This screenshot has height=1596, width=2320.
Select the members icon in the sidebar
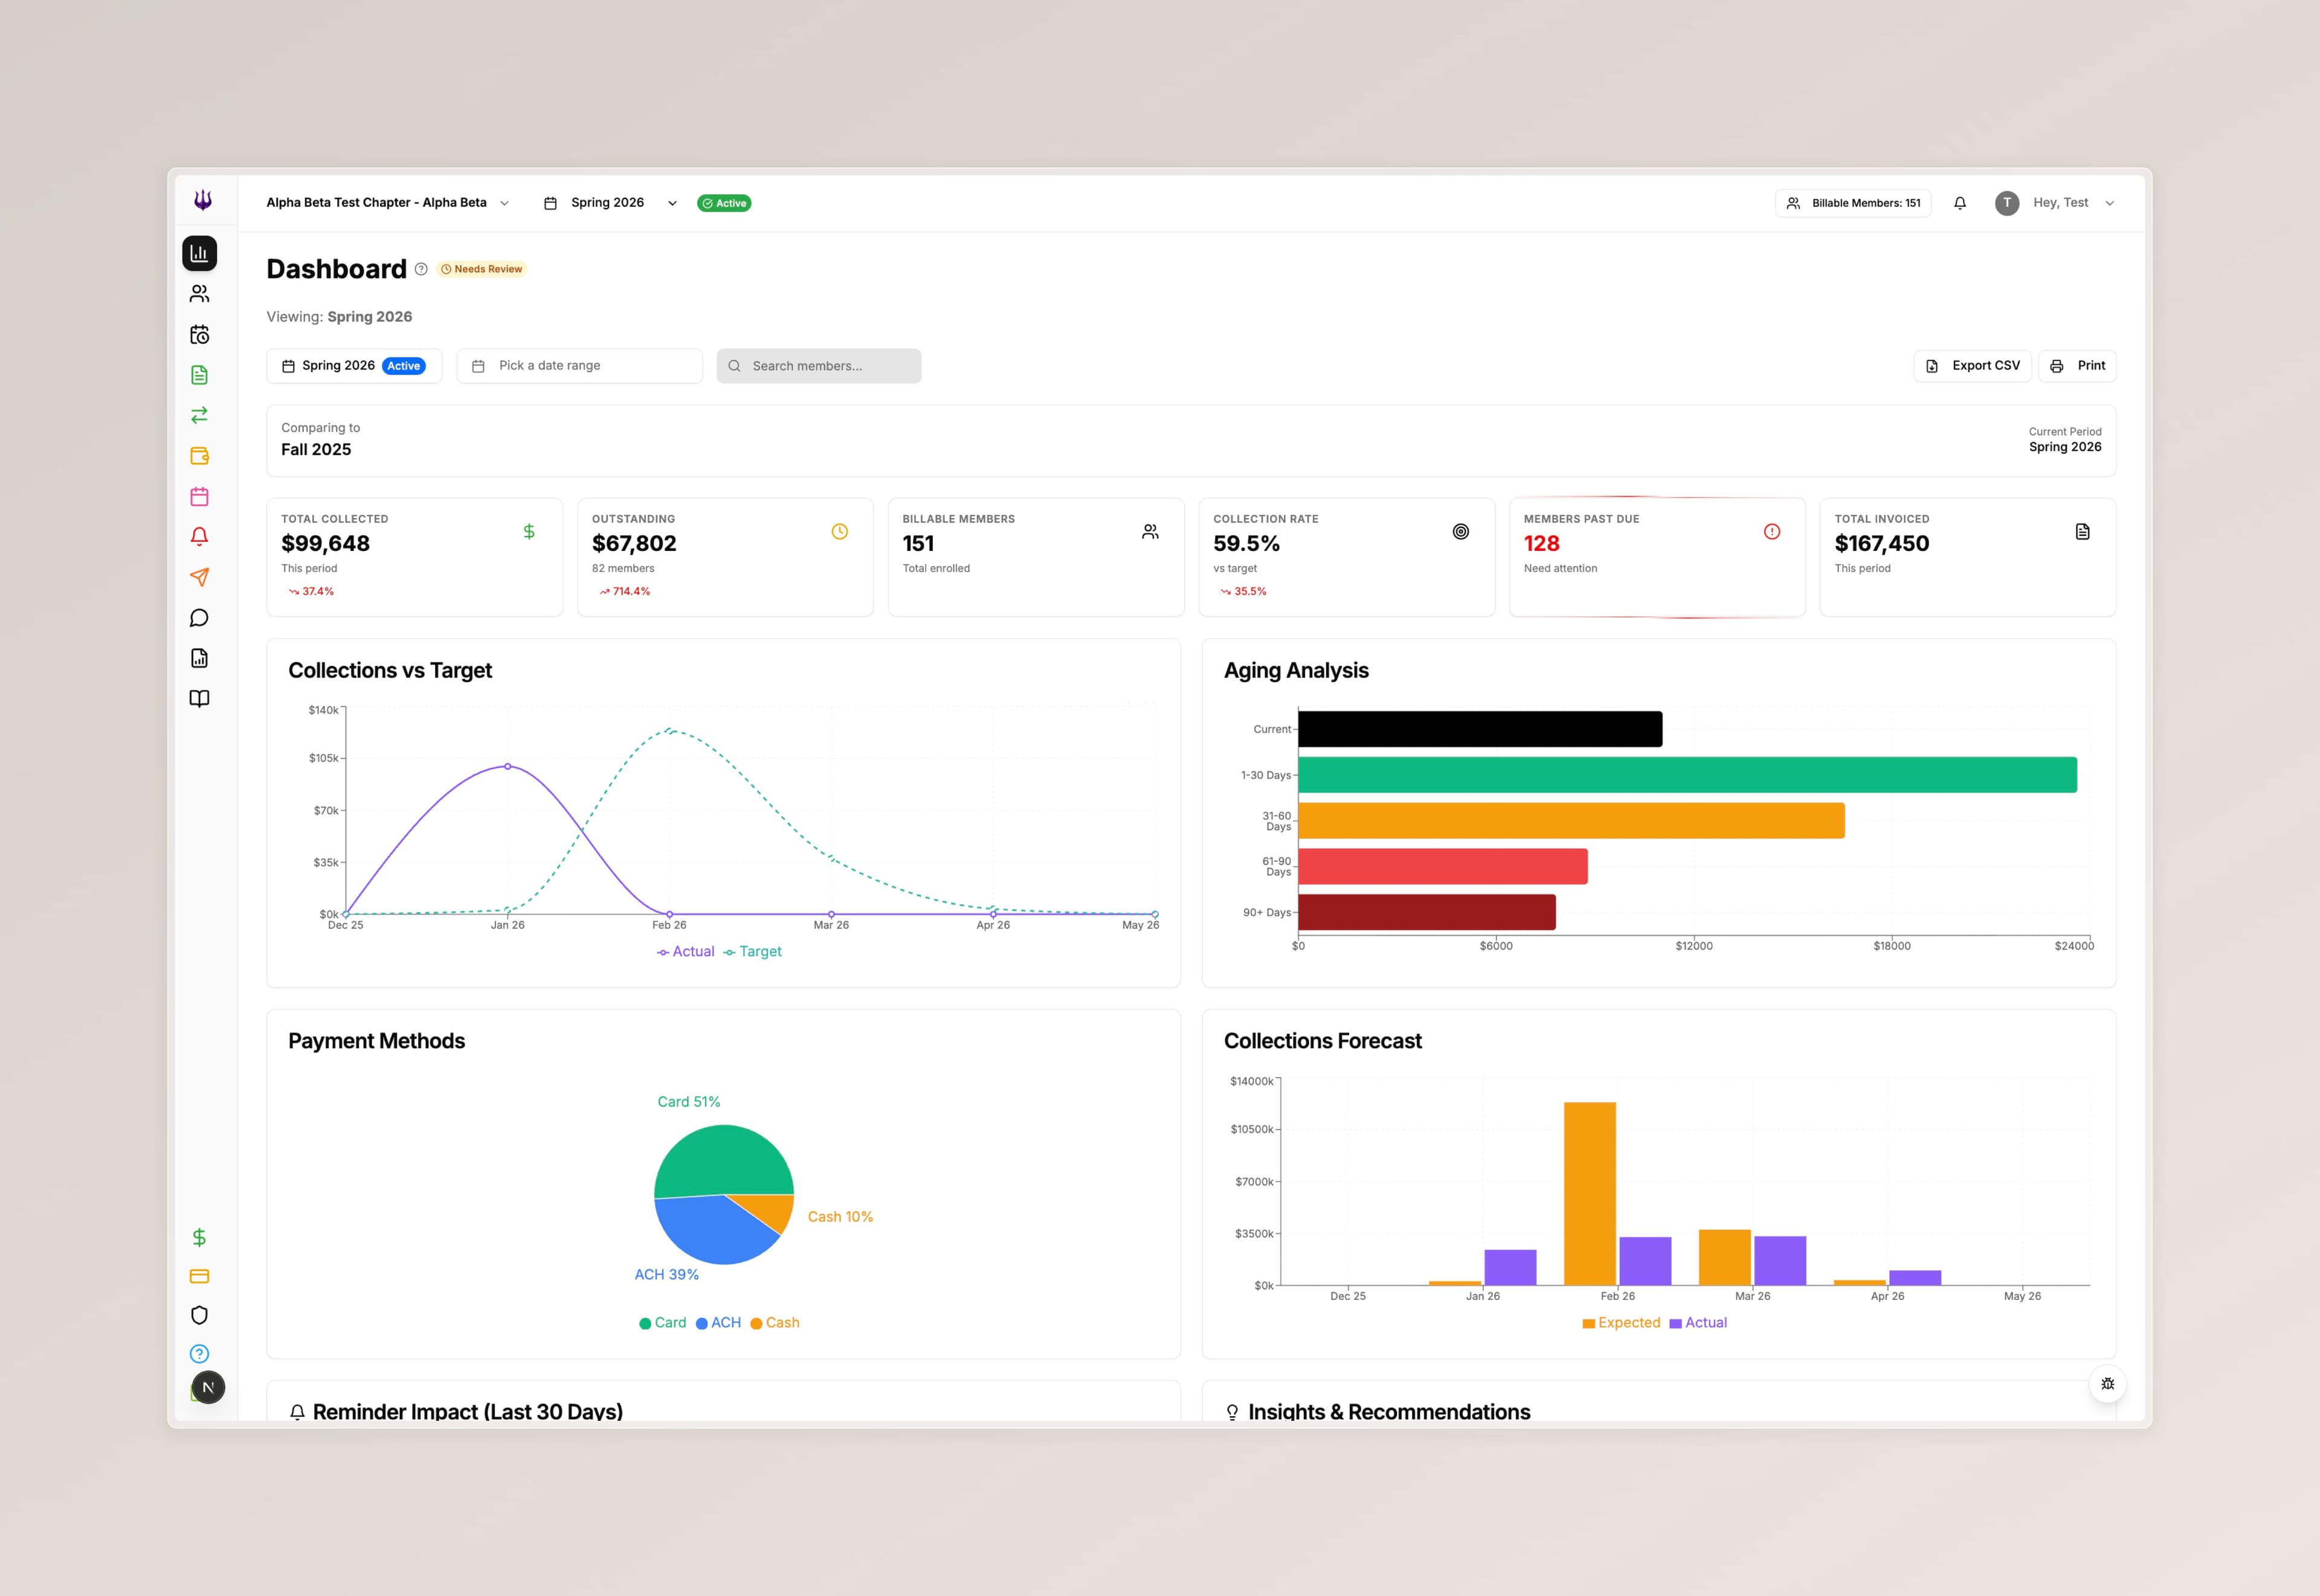tap(199, 293)
